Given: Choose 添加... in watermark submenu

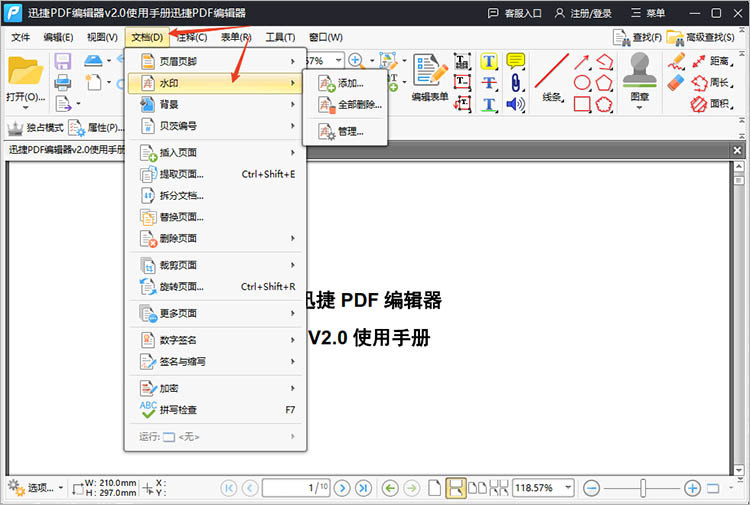Looking at the screenshot, I should click(x=345, y=83).
